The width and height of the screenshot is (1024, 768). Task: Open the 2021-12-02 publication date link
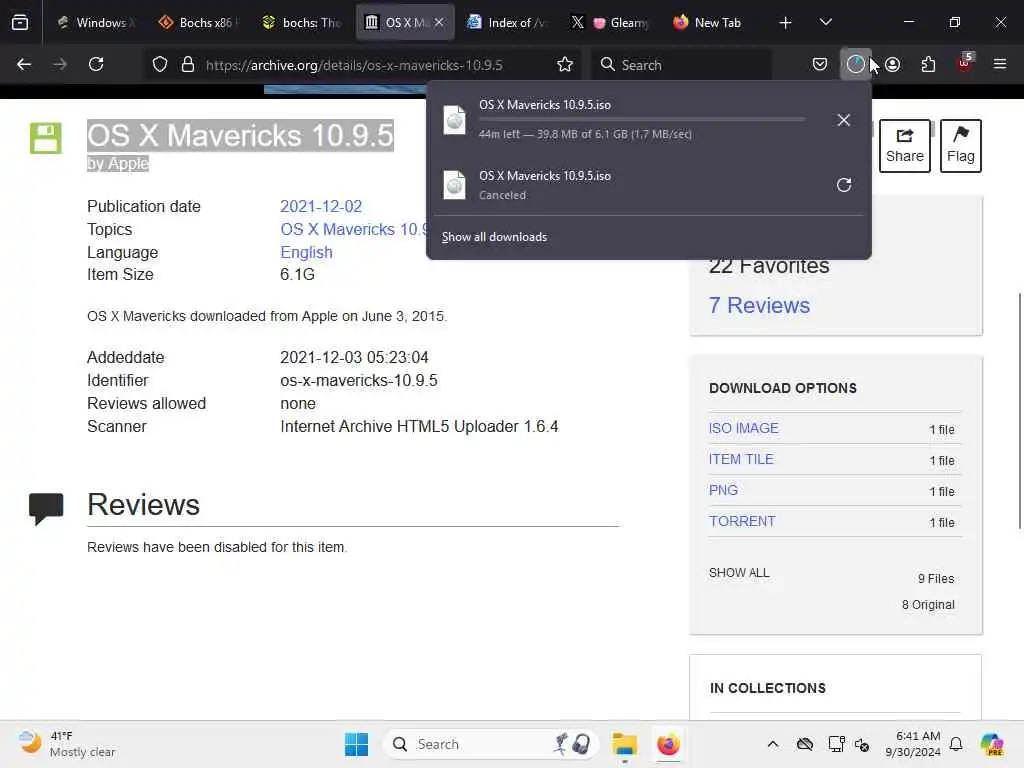coord(321,206)
